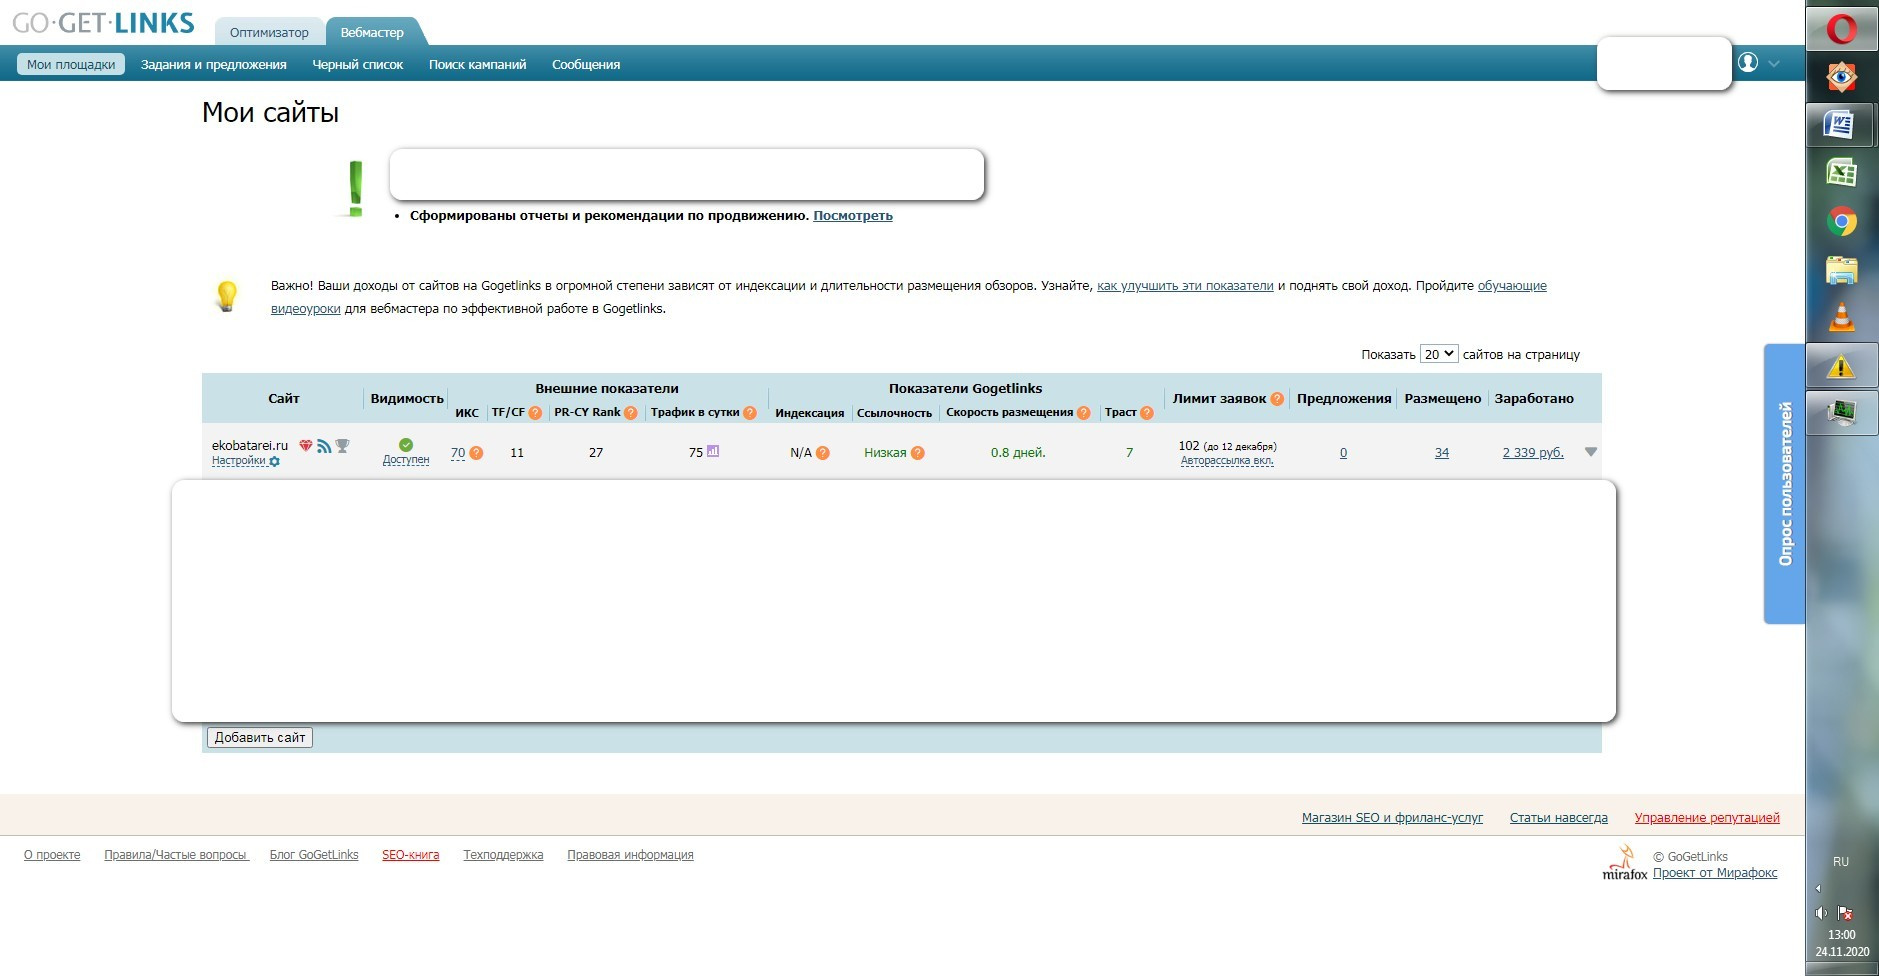Click the green checkmark visibility status icon

coord(406,445)
